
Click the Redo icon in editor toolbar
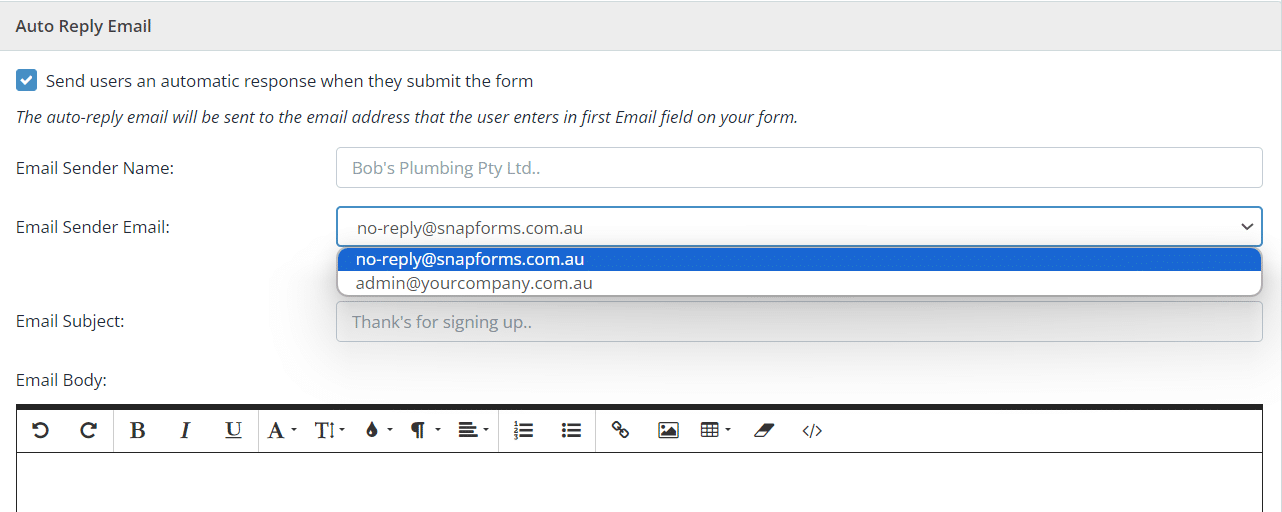coord(88,430)
